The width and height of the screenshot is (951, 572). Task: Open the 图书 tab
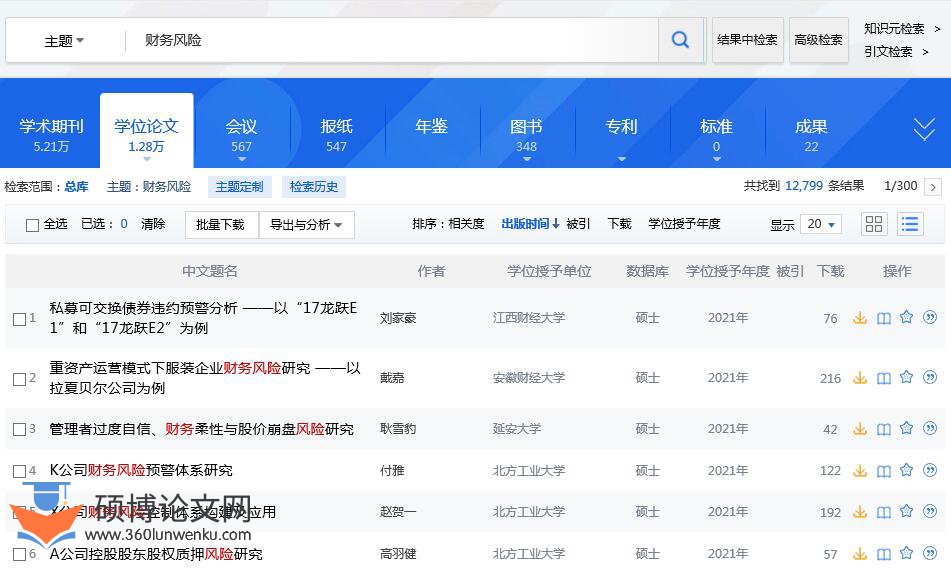pyautogui.click(x=526, y=135)
